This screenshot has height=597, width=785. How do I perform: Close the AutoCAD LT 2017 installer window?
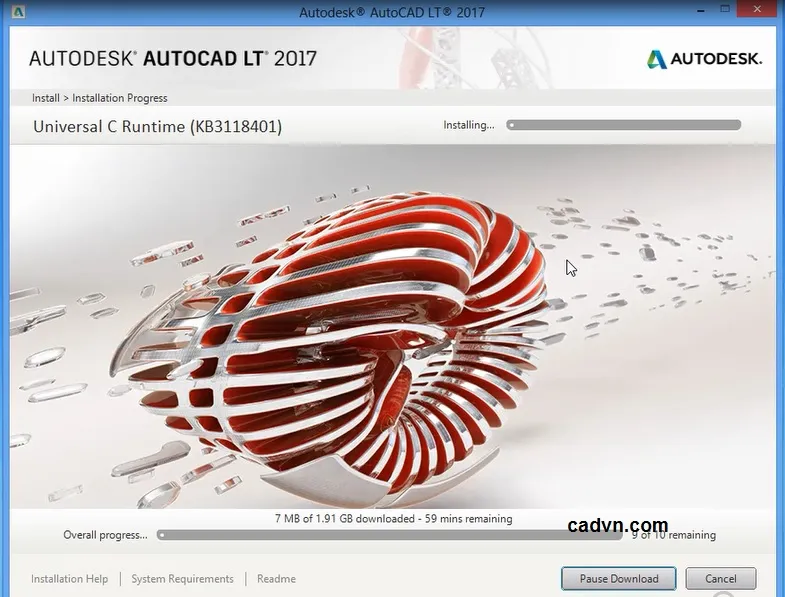tap(757, 9)
